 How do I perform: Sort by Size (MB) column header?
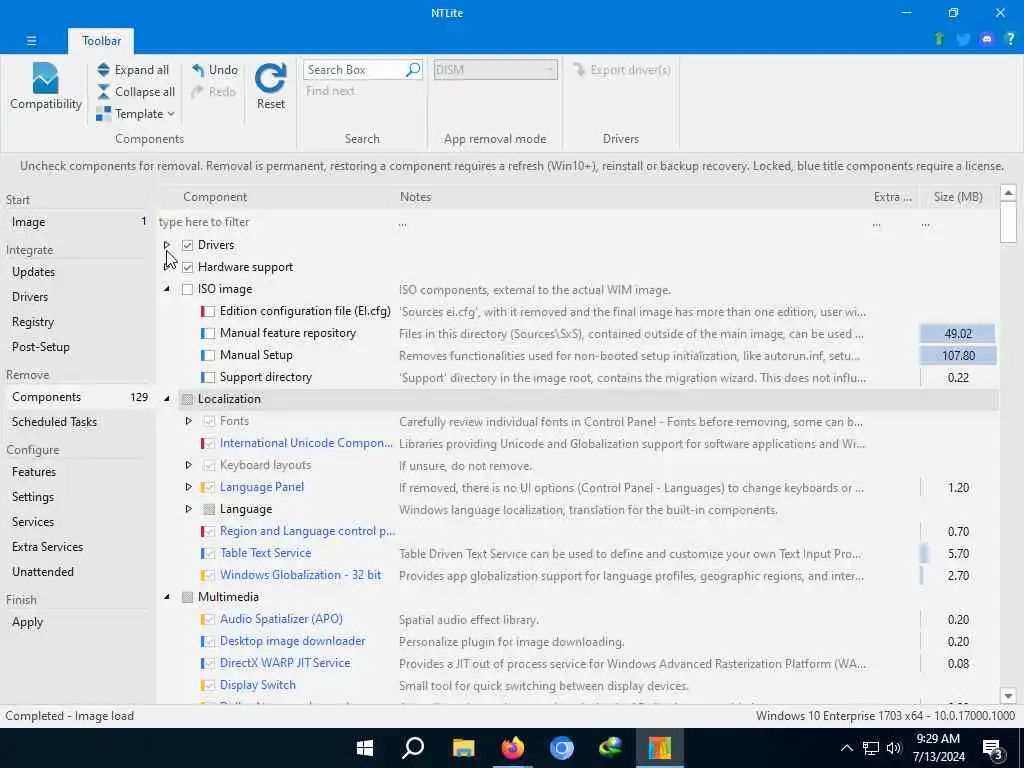957,197
